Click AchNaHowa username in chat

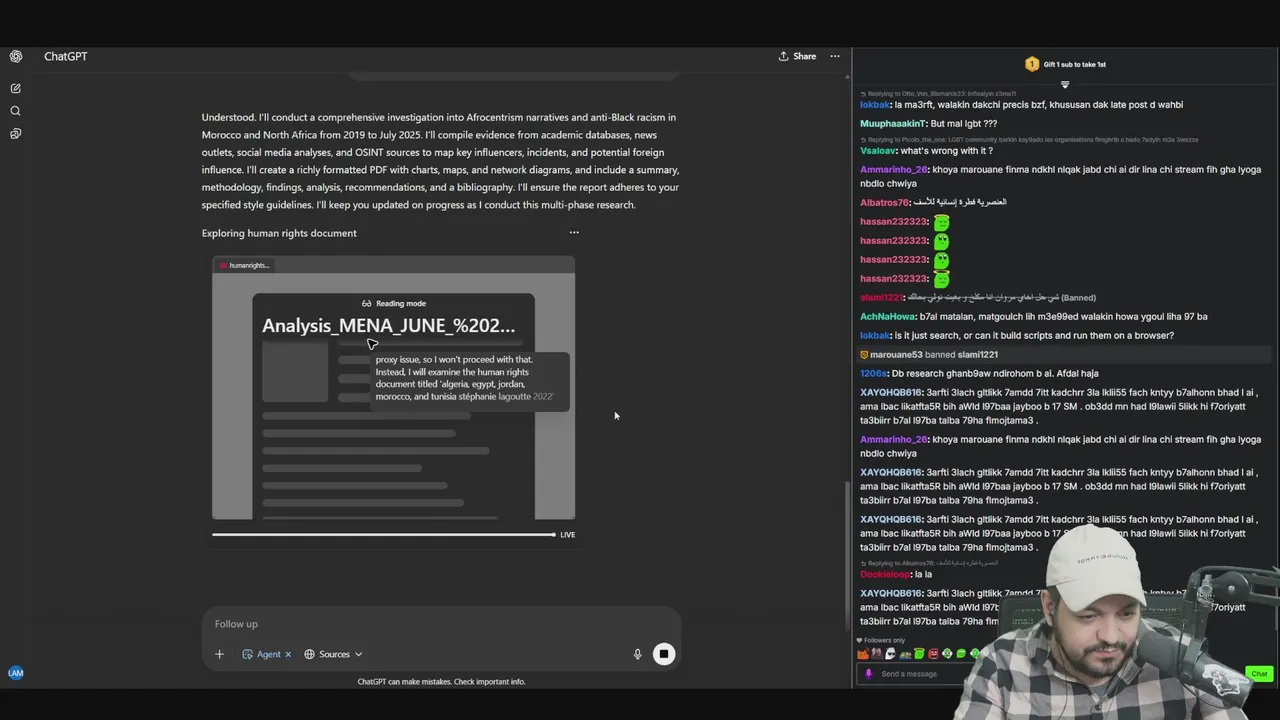[x=887, y=317]
